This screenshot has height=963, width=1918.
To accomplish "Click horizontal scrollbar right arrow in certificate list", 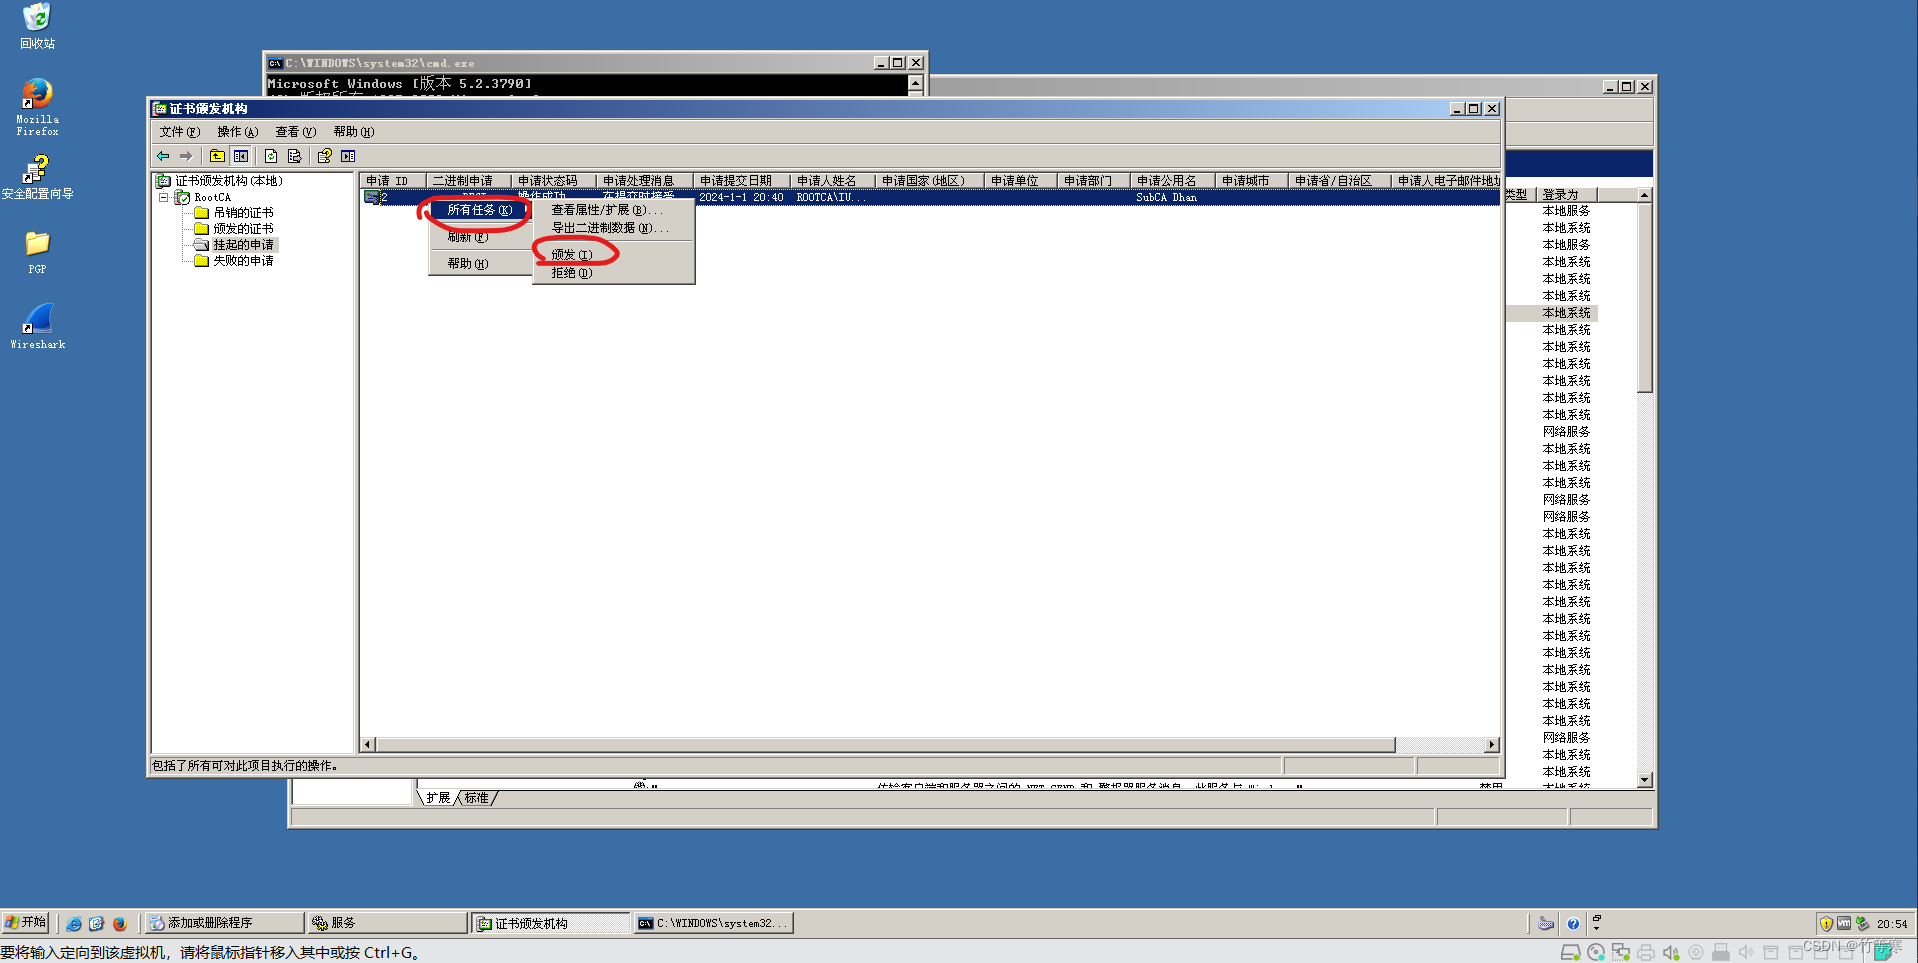I will click(x=1492, y=745).
